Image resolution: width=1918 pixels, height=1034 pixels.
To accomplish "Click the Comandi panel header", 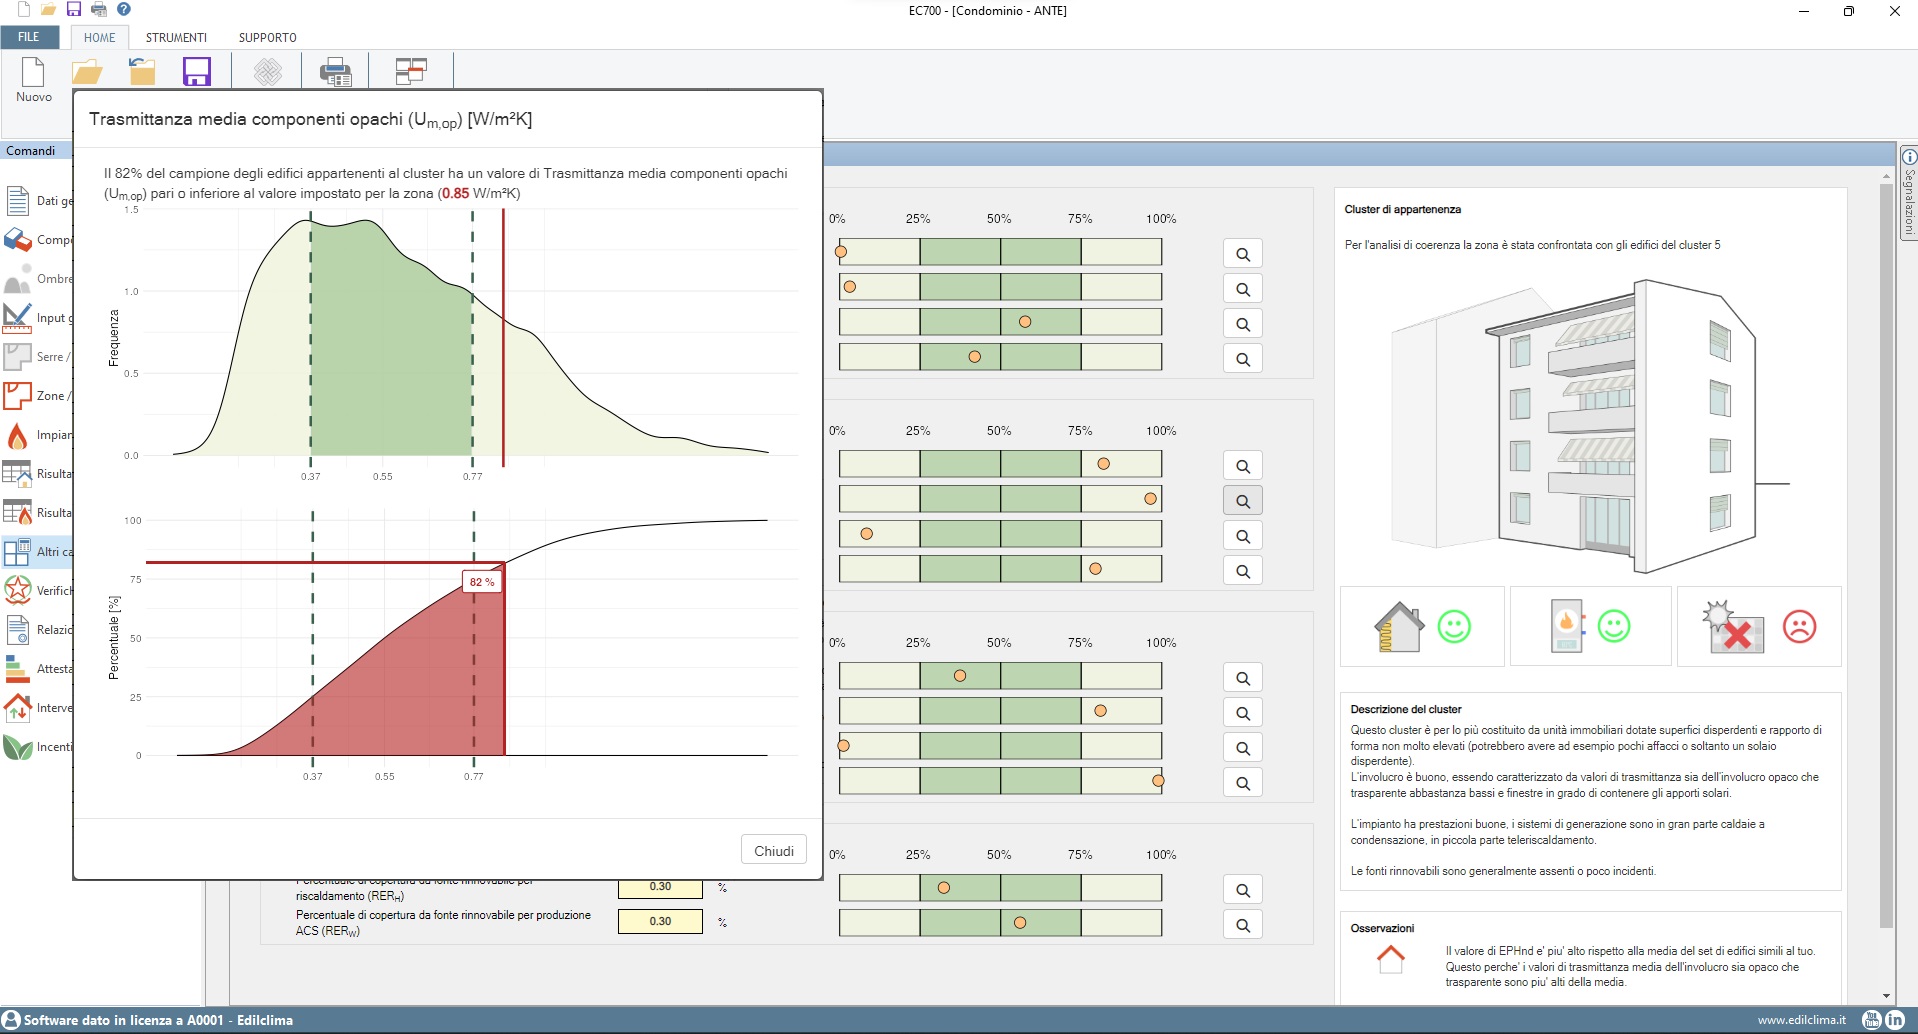I will (36, 150).
